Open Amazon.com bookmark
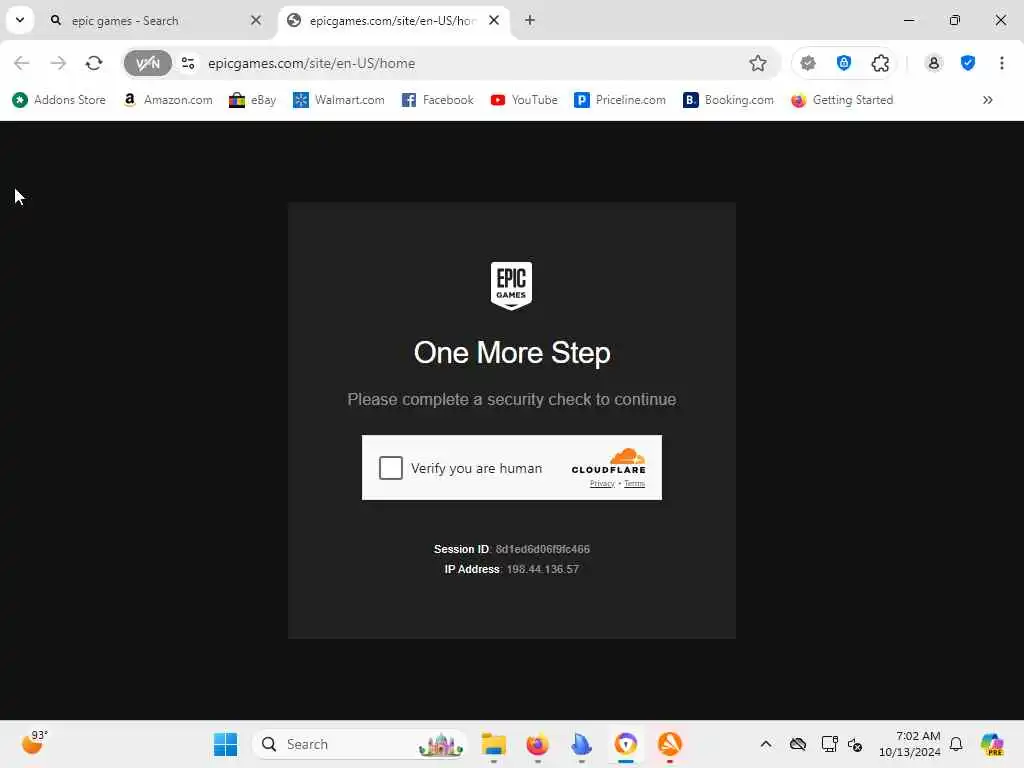This screenshot has width=1024, height=768. point(168,100)
